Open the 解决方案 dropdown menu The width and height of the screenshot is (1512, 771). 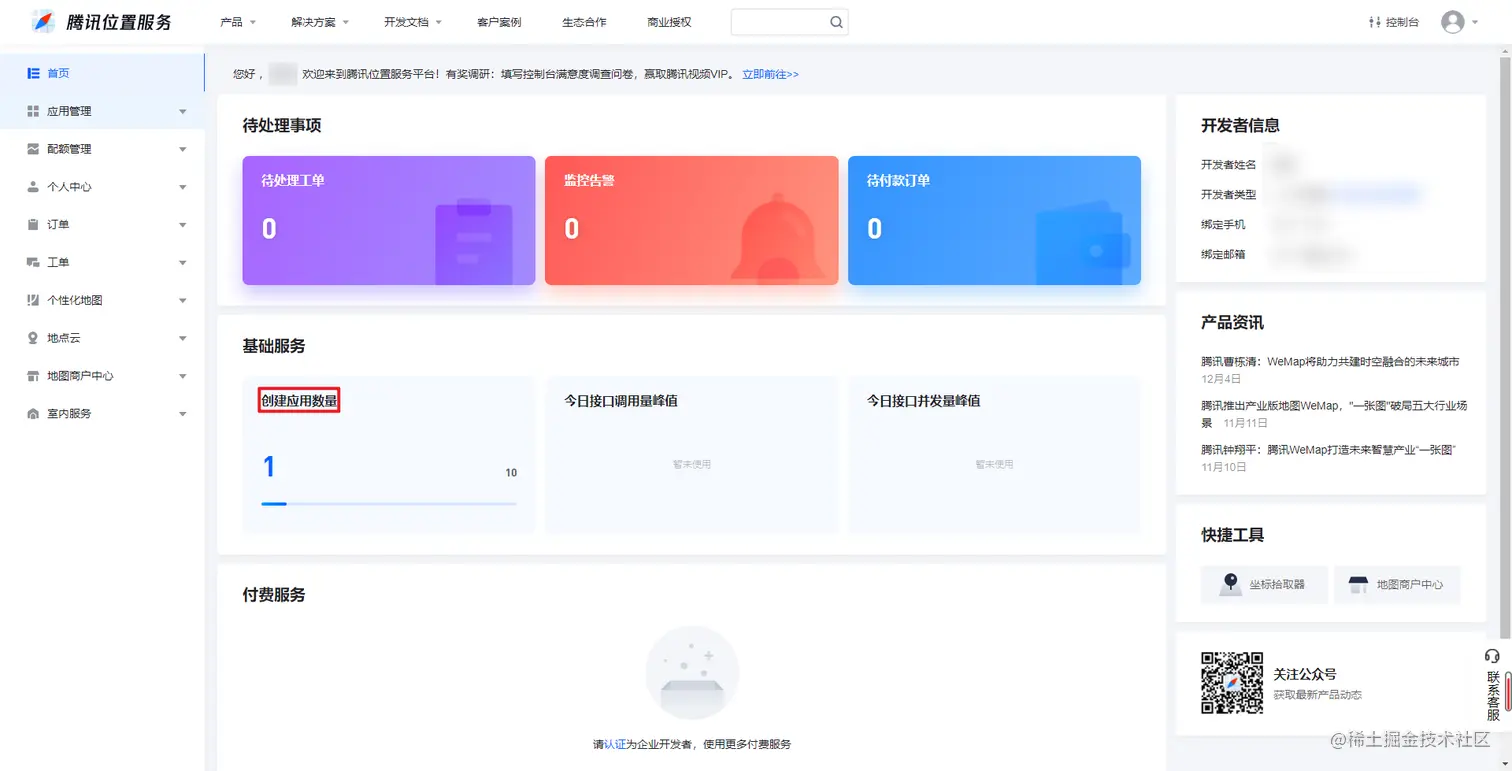[x=313, y=20]
